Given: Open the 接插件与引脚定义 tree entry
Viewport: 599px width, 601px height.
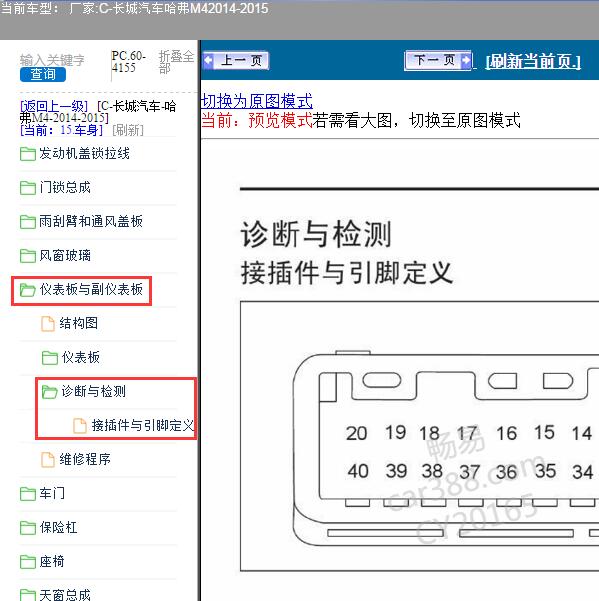Looking at the screenshot, I should point(143,425).
